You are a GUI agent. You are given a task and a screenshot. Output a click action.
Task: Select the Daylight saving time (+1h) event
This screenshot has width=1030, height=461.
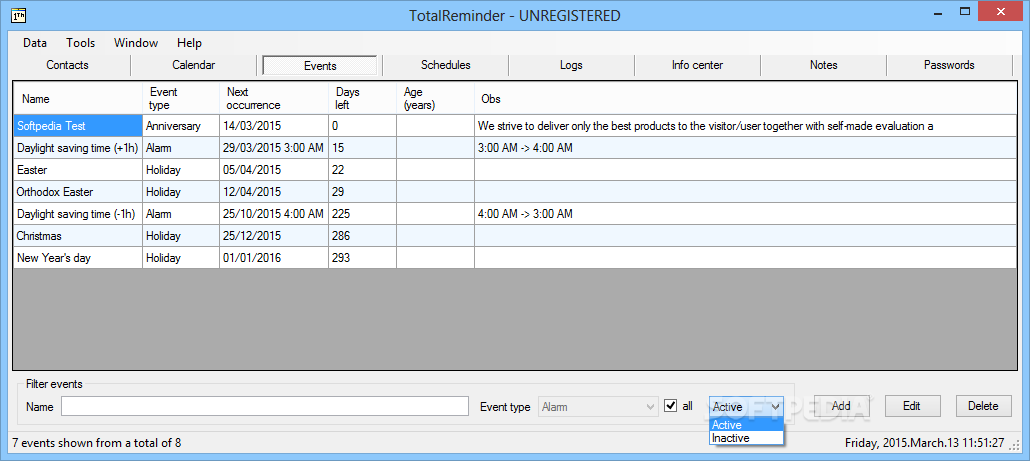(78, 148)
